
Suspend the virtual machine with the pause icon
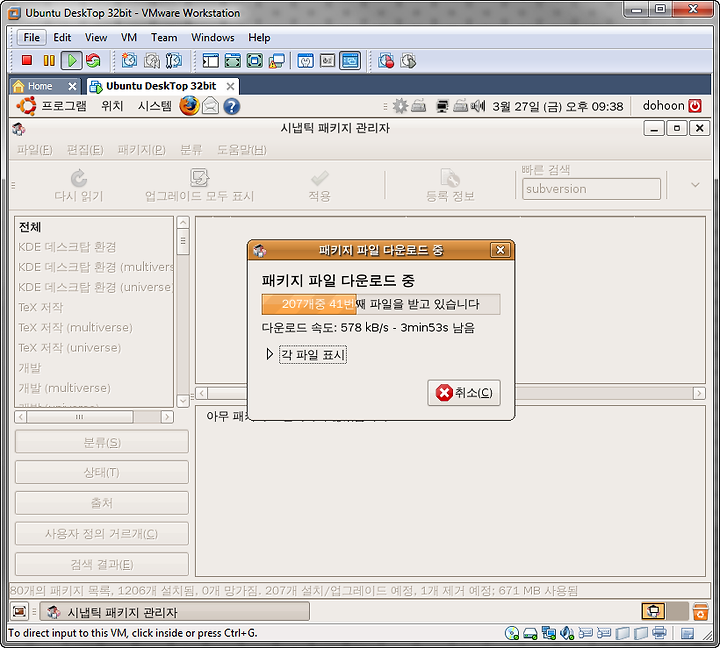tap(49, 61)
